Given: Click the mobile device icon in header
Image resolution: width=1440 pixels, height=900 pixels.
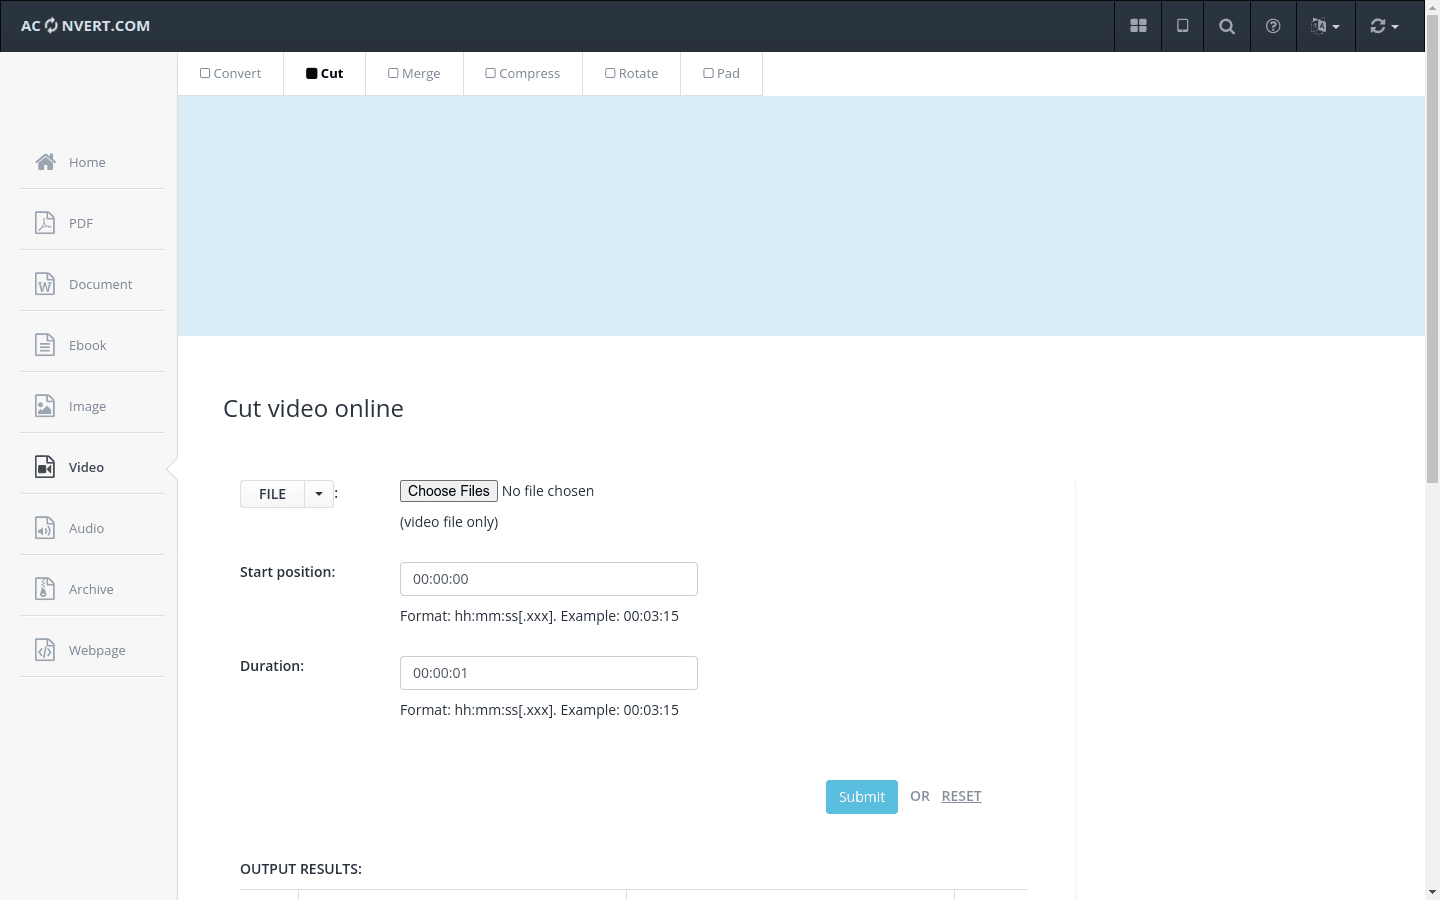Looking at the screenshot, I should coord(1182,26).
